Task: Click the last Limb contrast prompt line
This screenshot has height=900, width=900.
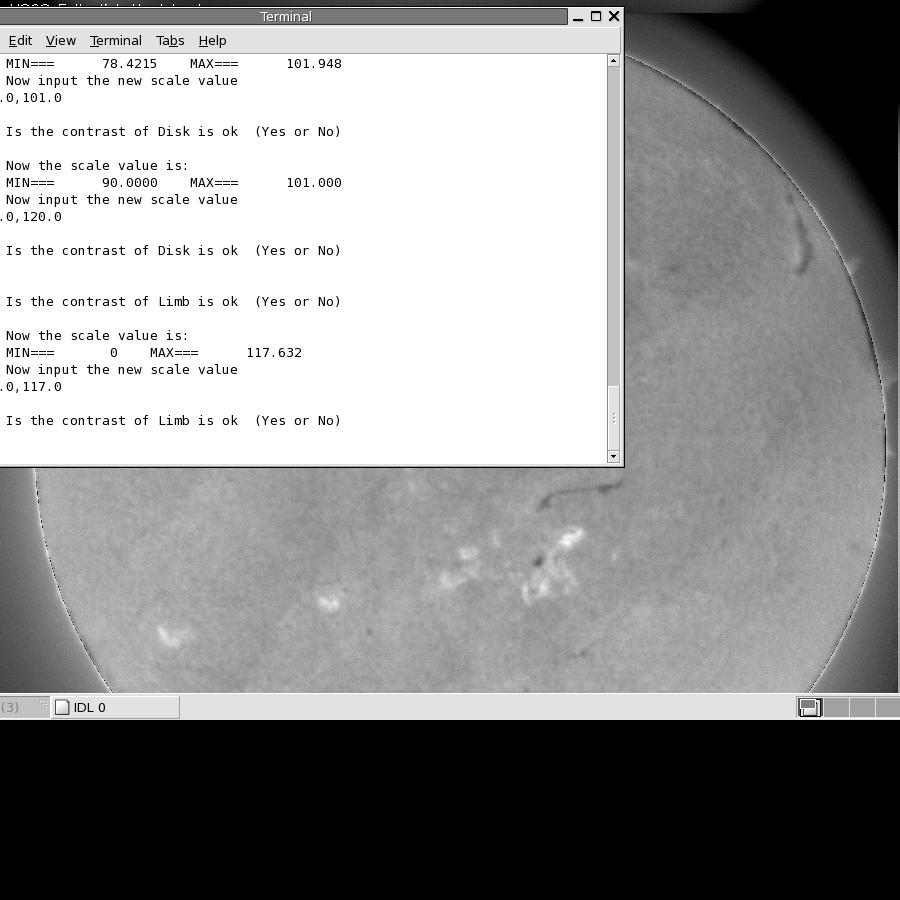Action: click(x=173, y=421)
